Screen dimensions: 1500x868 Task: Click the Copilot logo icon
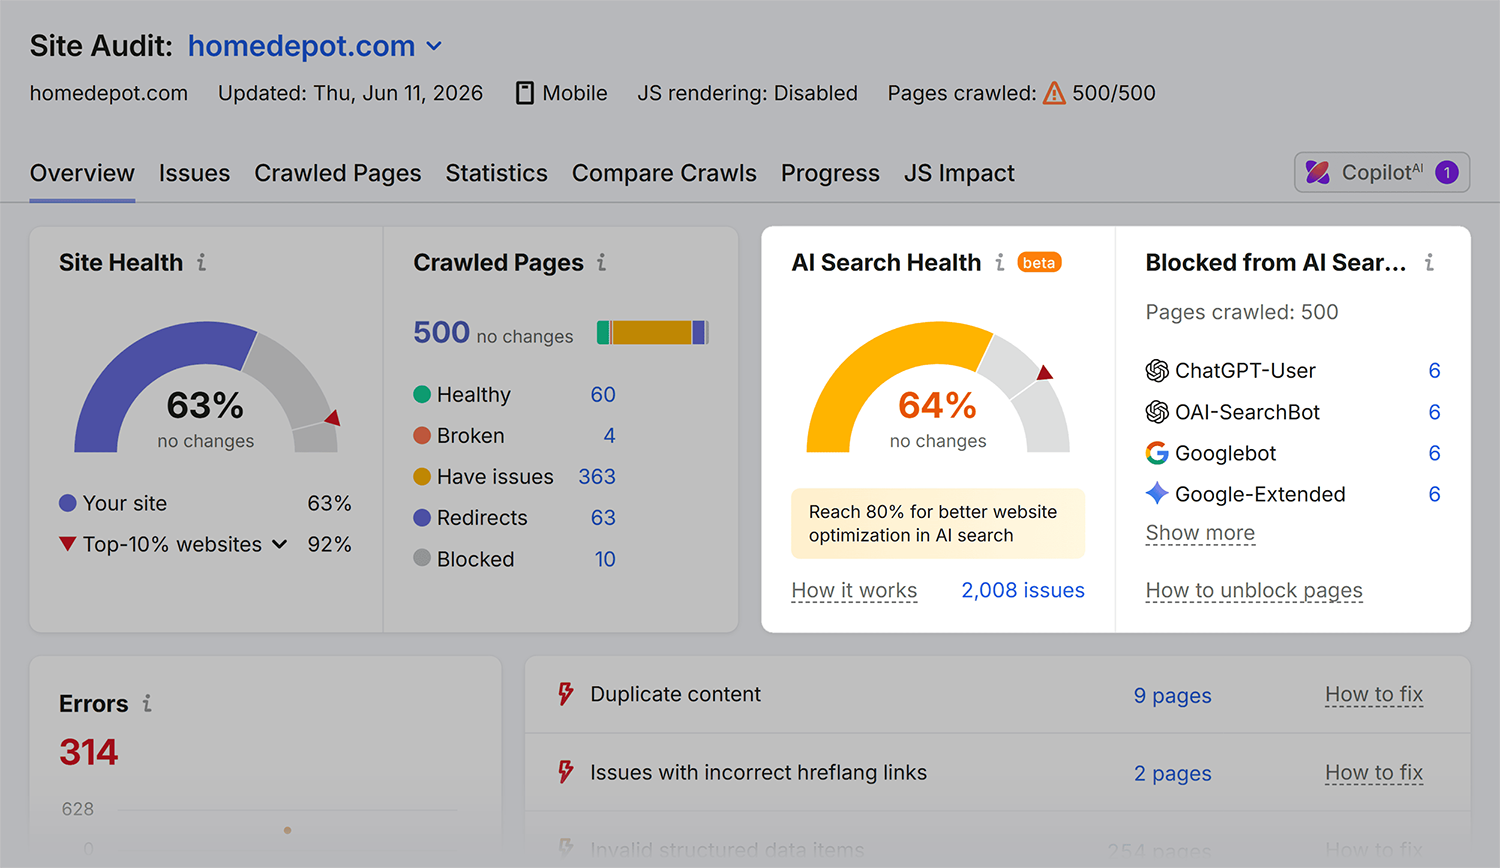click(x=1318, y=172)
